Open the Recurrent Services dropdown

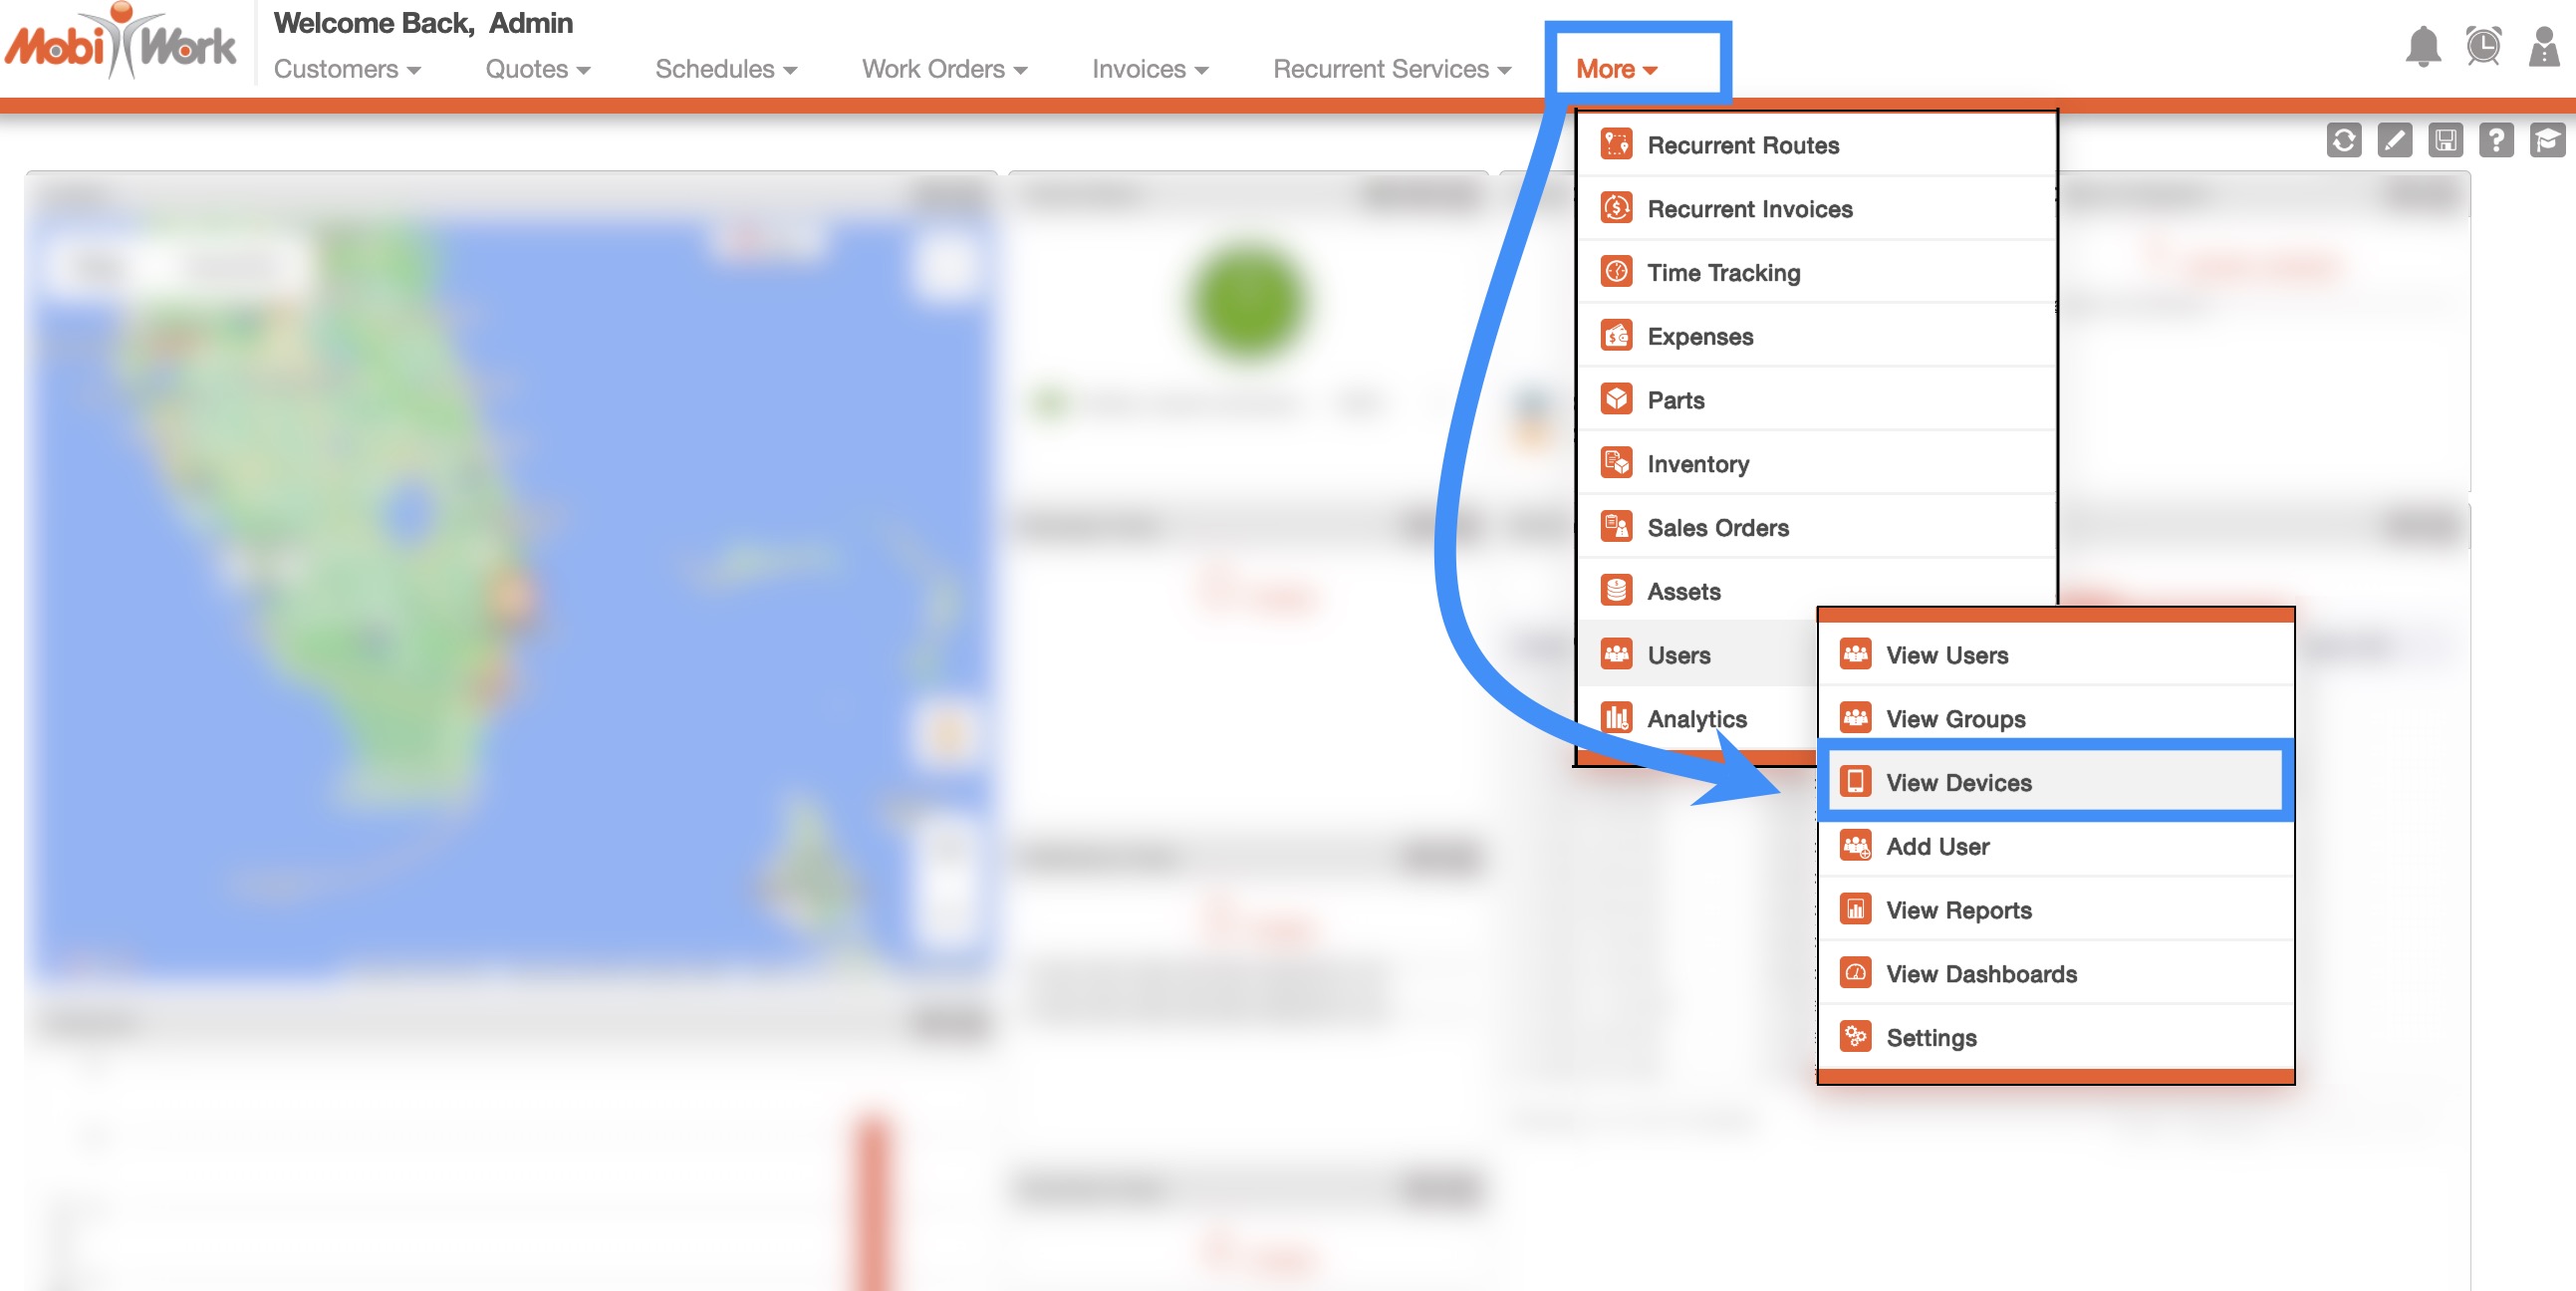[x=1391, y=69]
